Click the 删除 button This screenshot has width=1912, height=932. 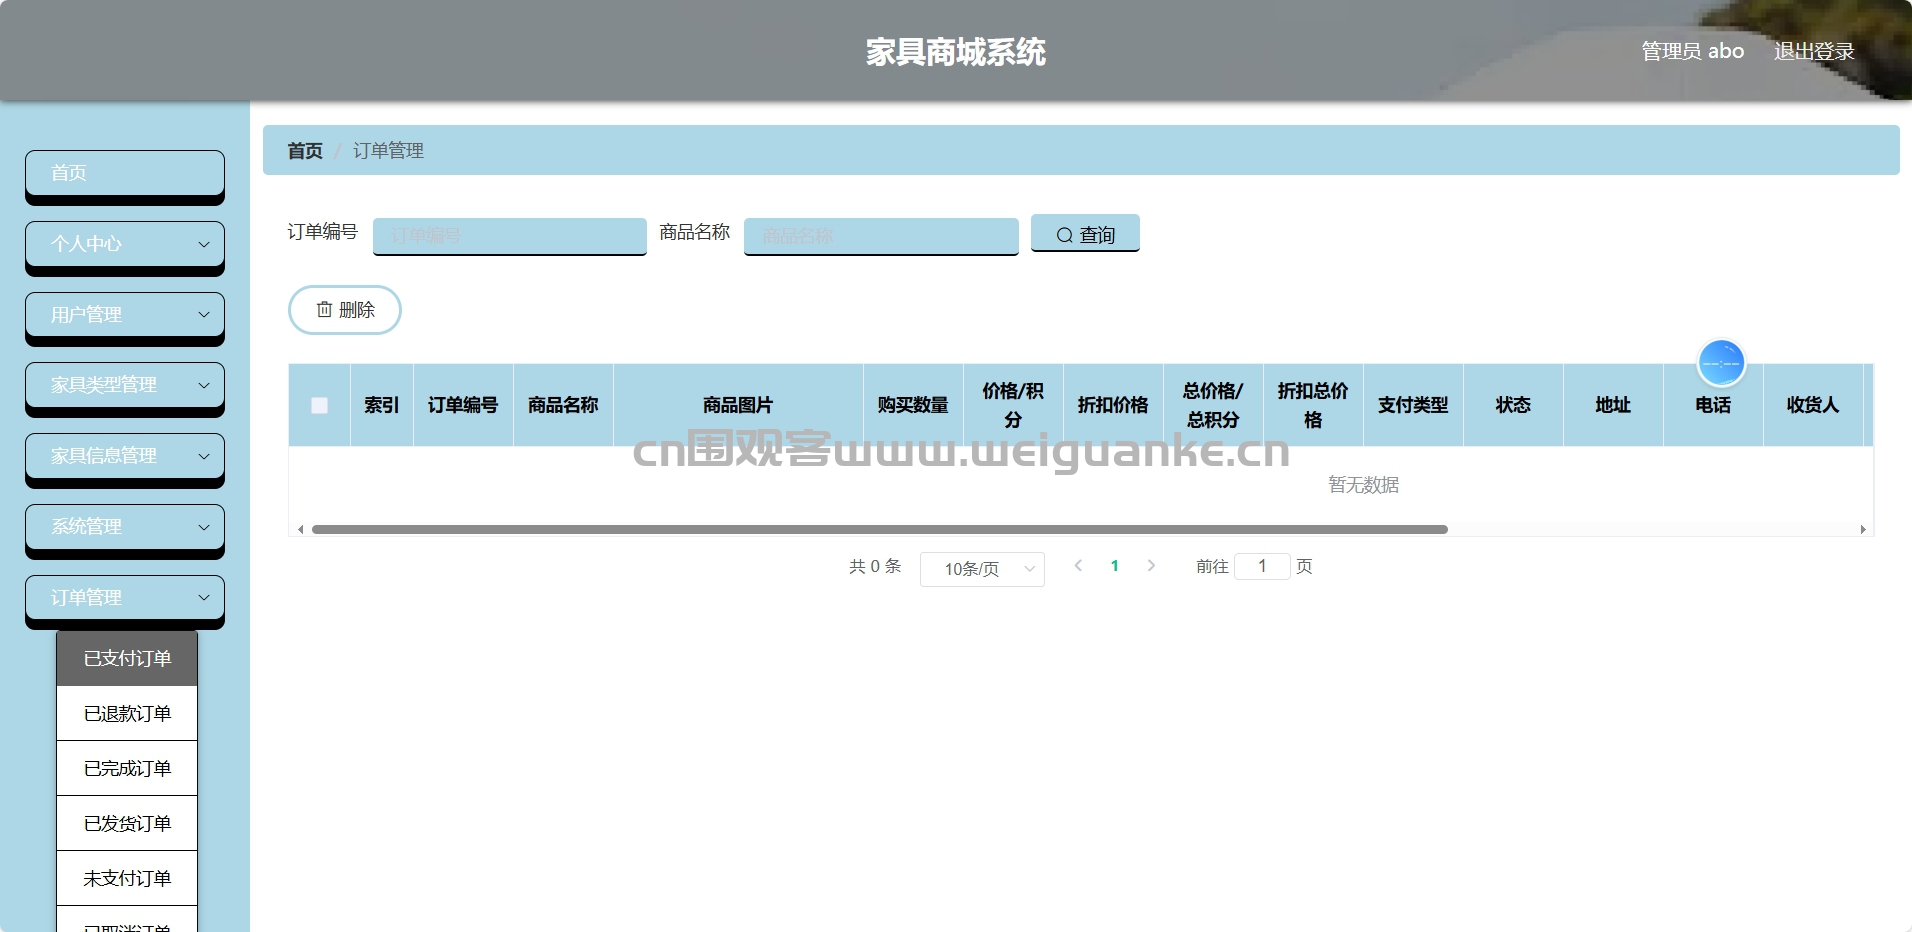345,310
